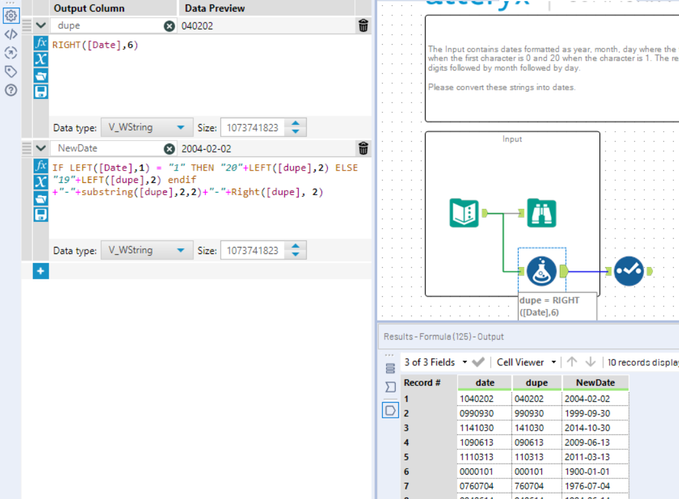Grab the dupe expression reorder handle

(27, 26)
